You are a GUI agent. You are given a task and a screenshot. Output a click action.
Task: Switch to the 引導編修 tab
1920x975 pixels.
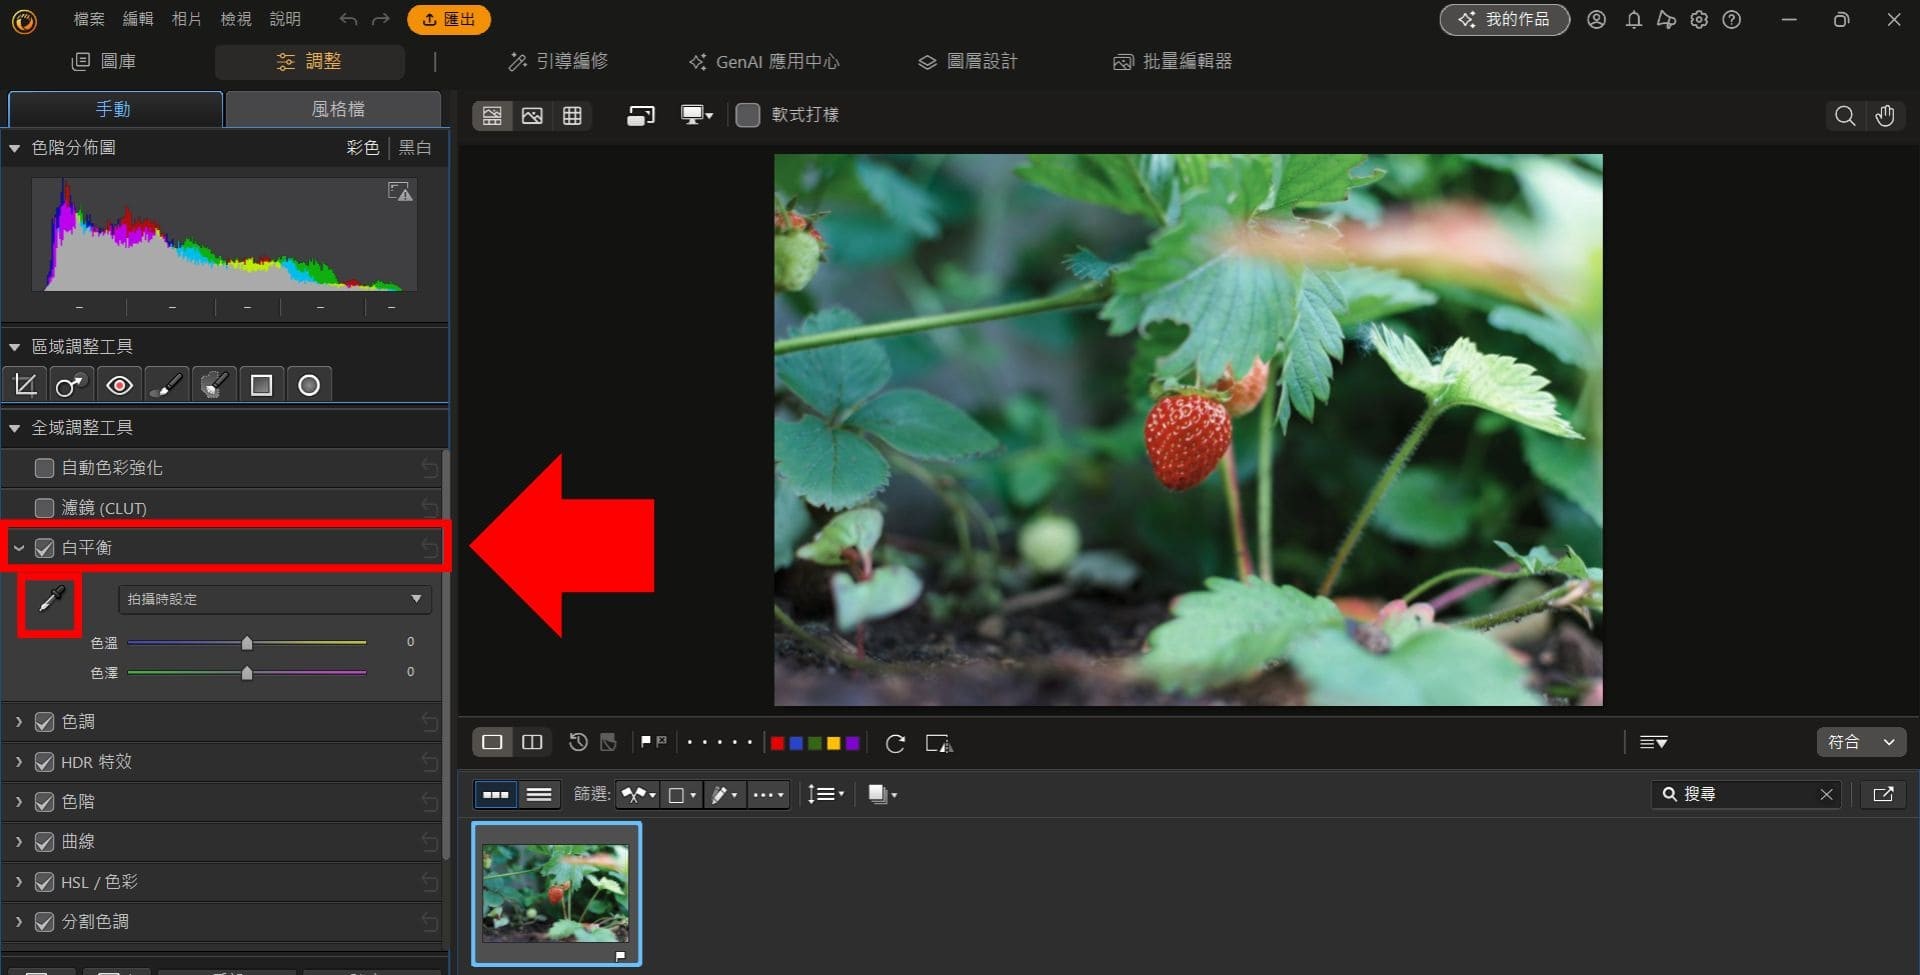[x=558, y=61]
